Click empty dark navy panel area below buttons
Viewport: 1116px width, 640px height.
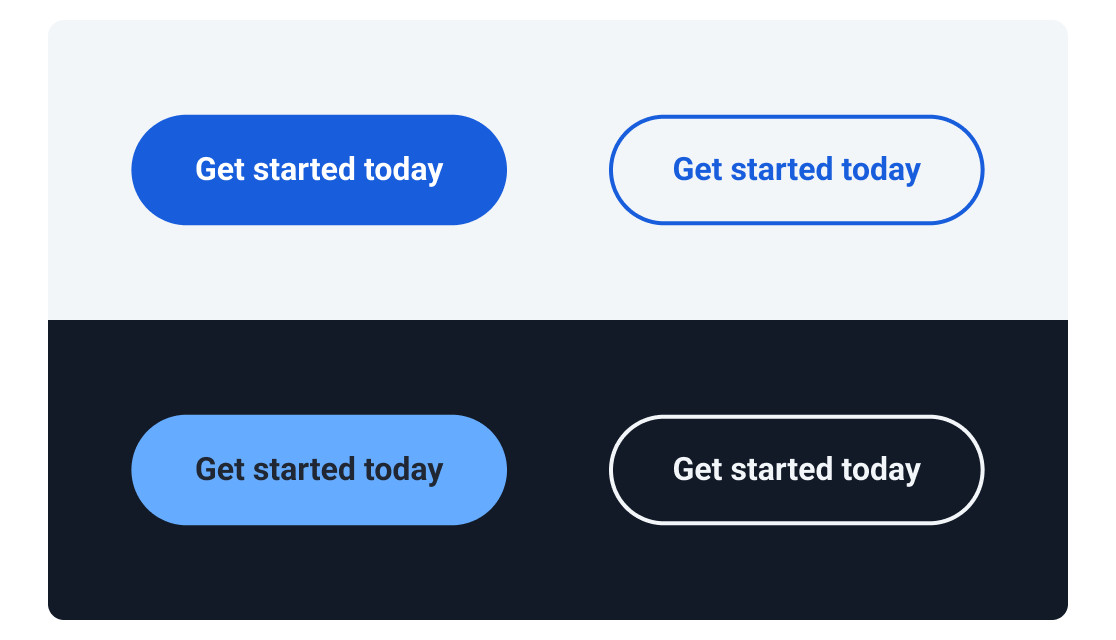point(558,575)
